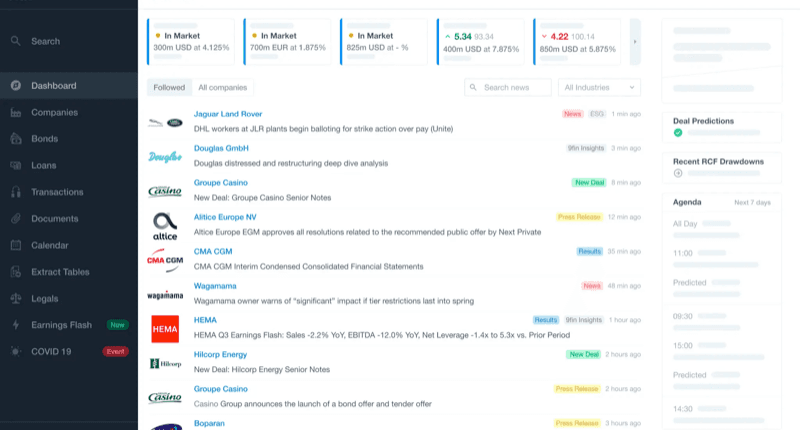Click the green Deal Predictions check icon
Image resolution: width=800 pixels, height=430 pixels.
pos(678,133)
